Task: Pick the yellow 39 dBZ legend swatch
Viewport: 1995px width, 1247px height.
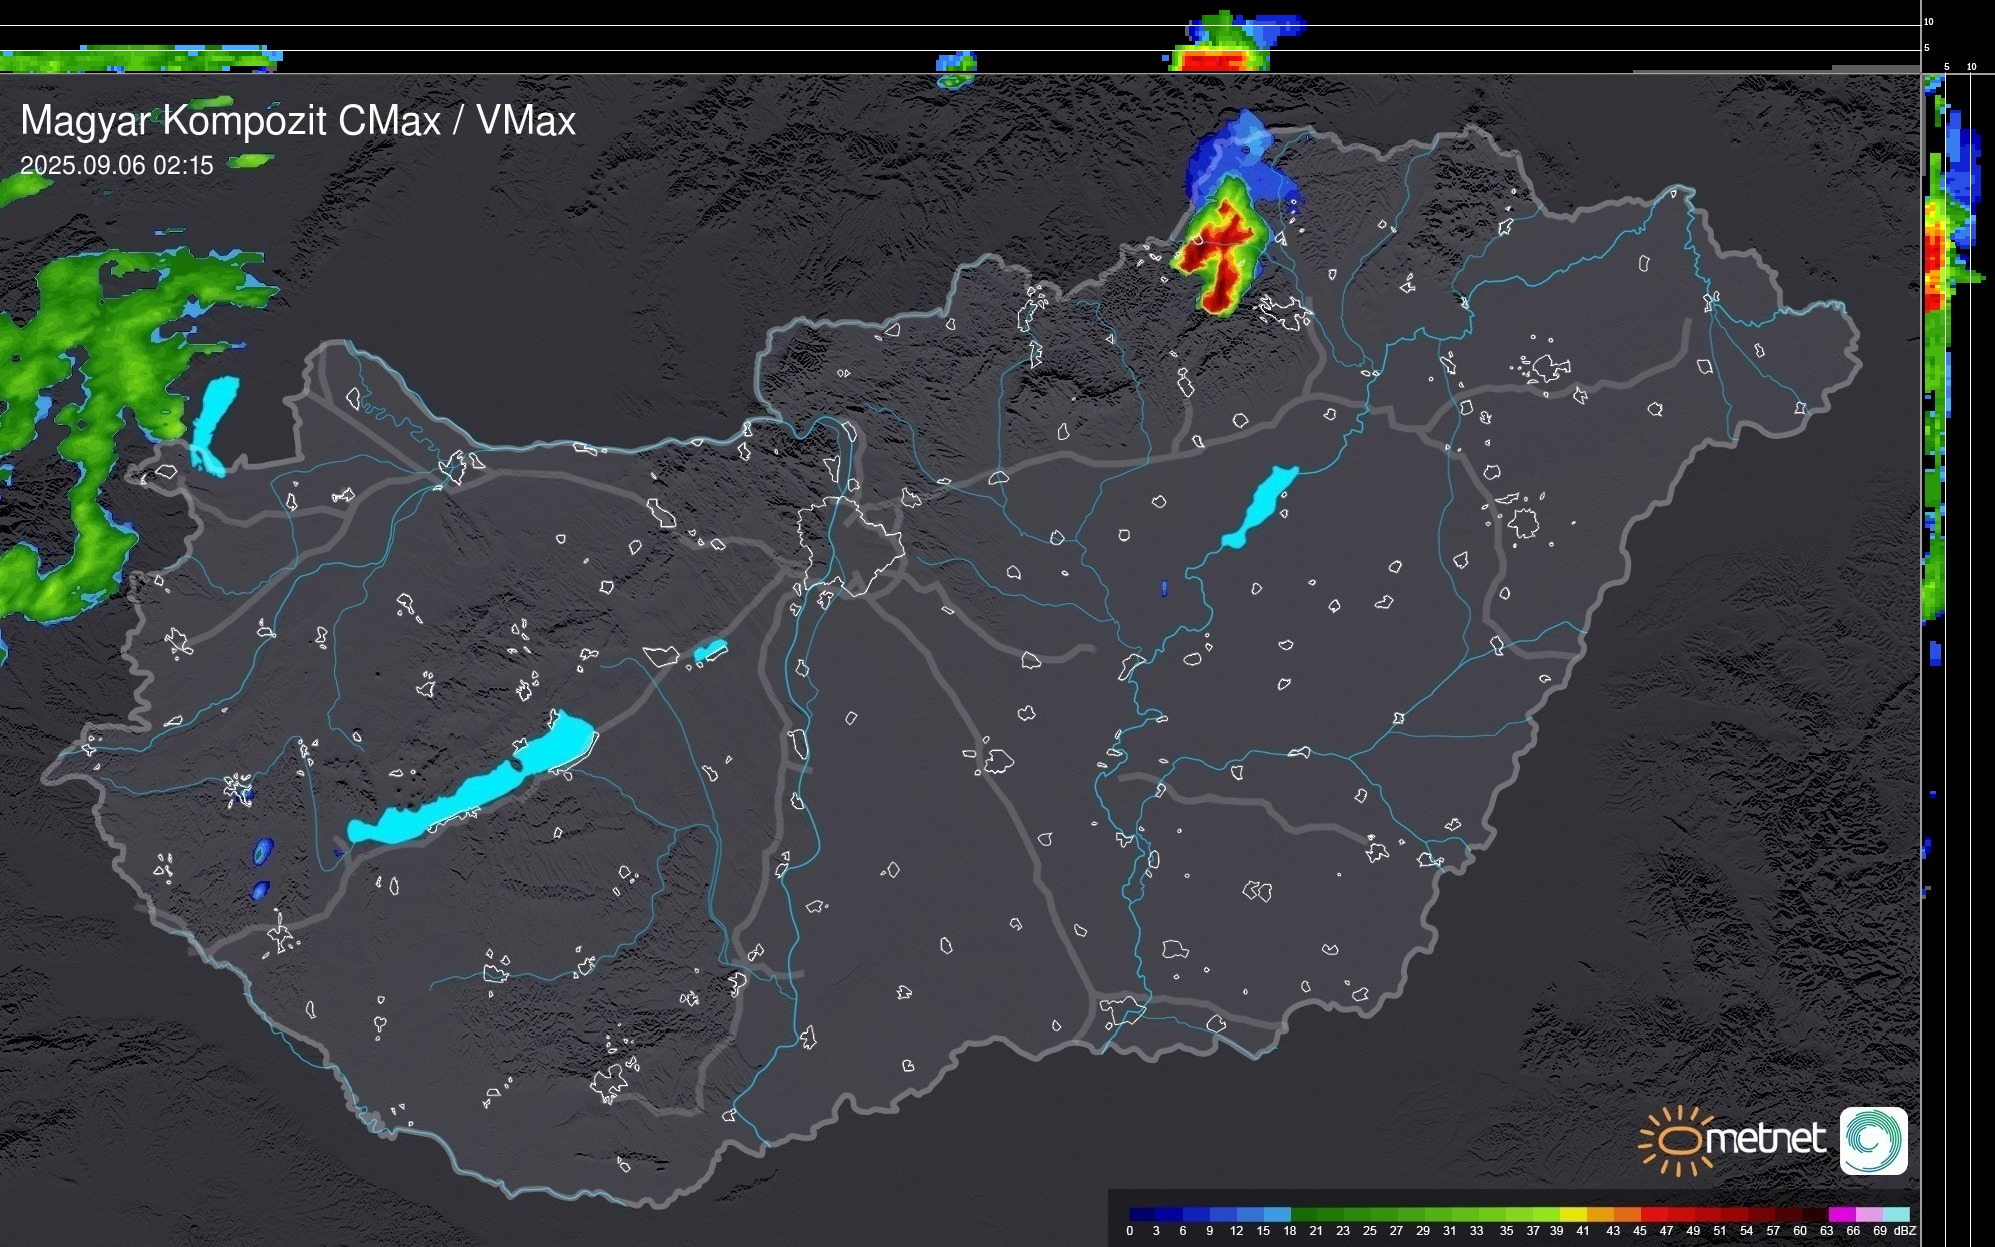Action: point(1572,1214)
